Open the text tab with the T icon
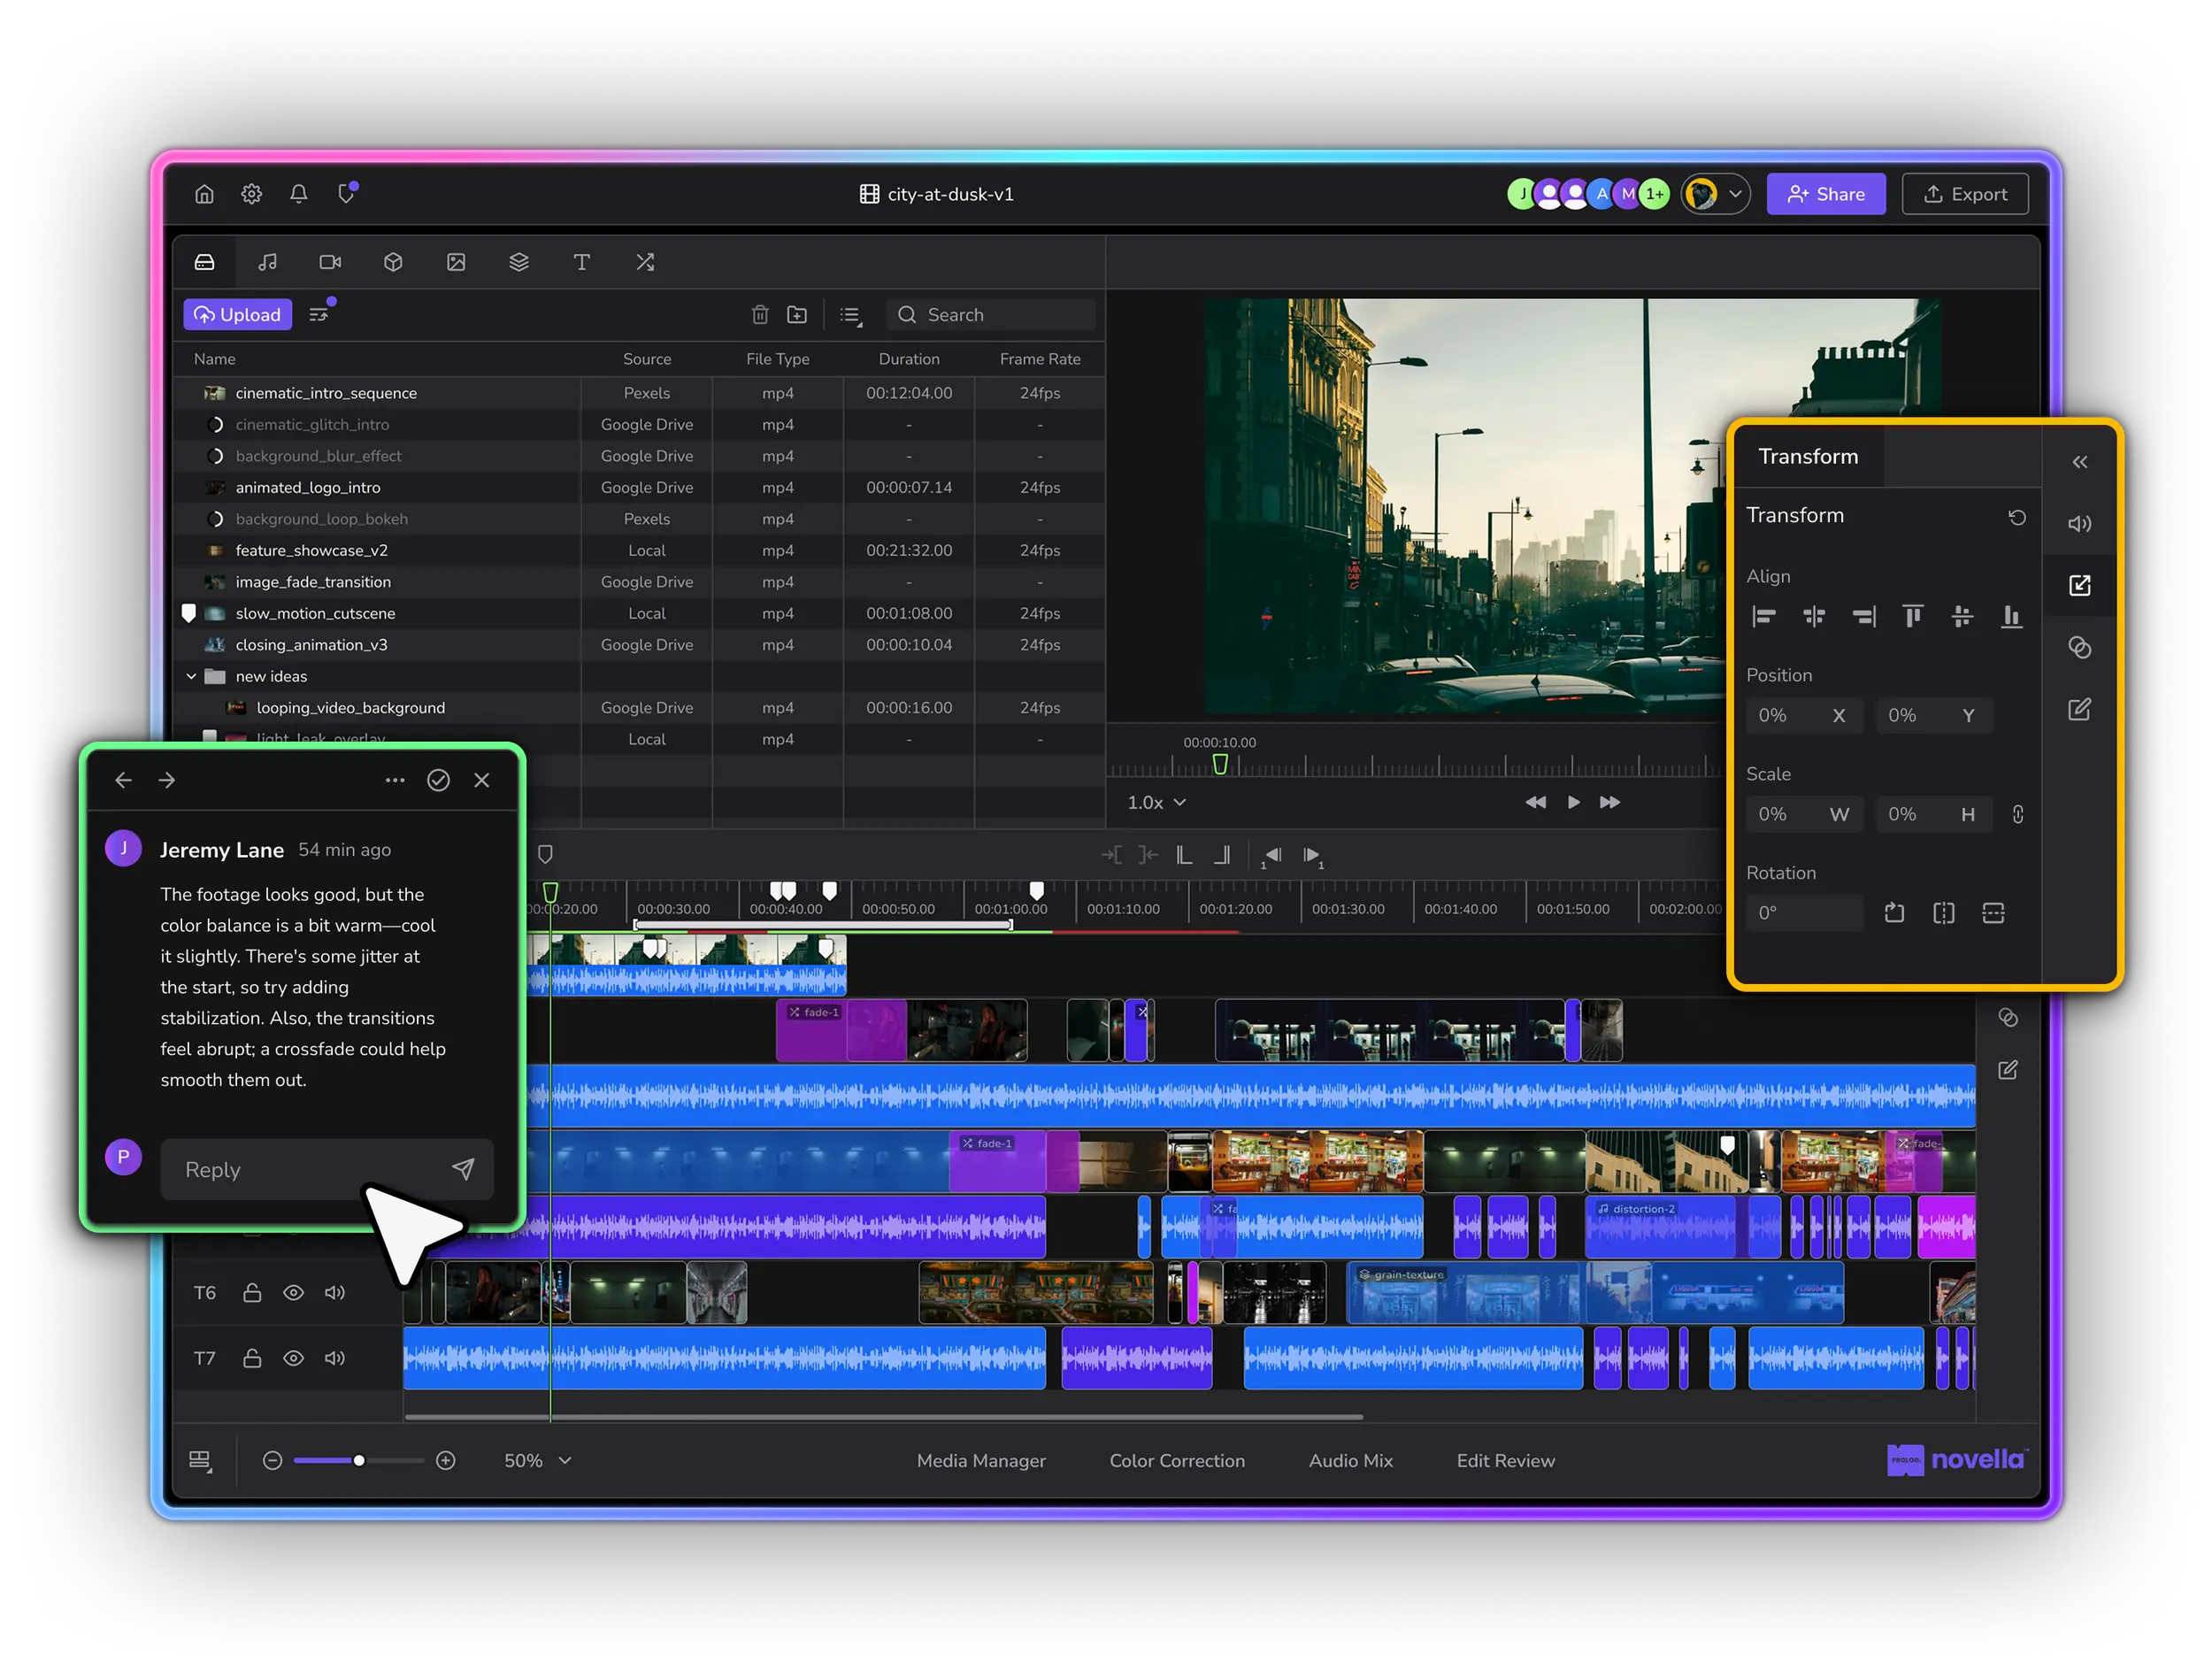 pos(581,262)
